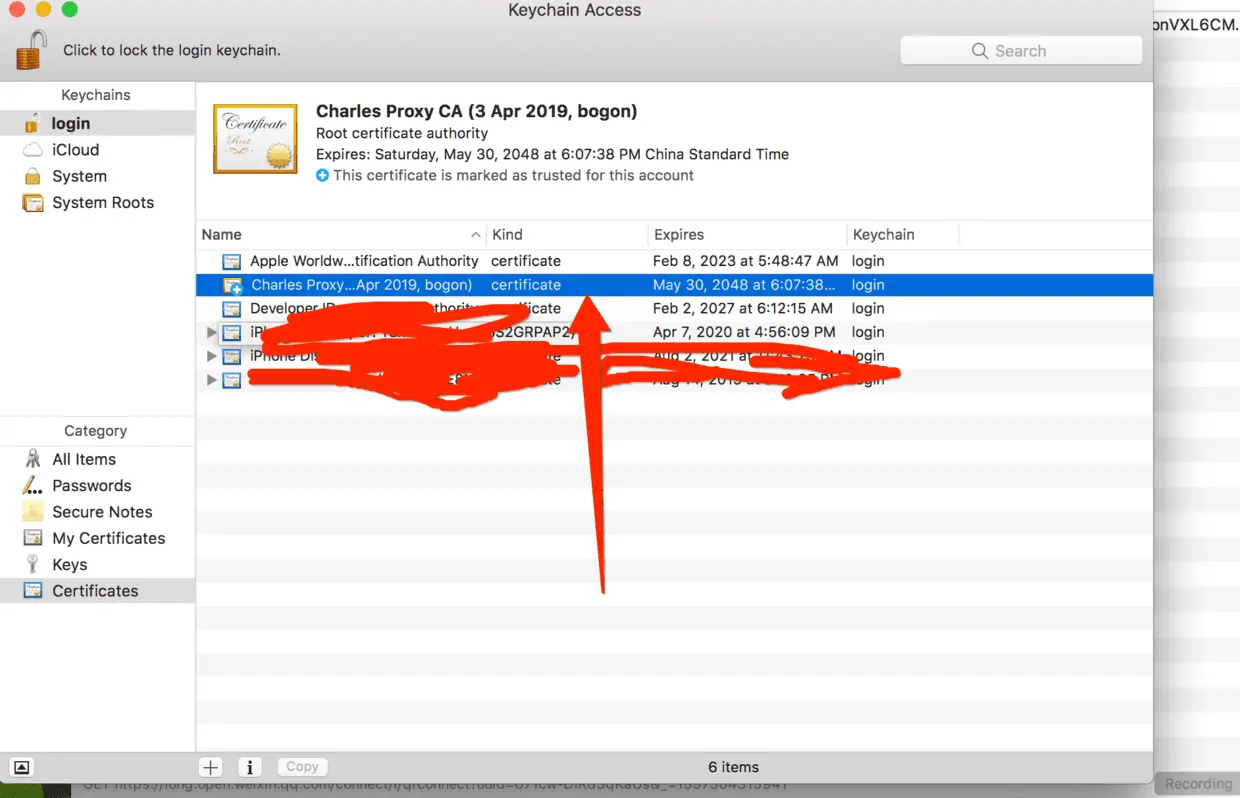
Task: Show Secure Notes category
Action: tap(97, 512)
